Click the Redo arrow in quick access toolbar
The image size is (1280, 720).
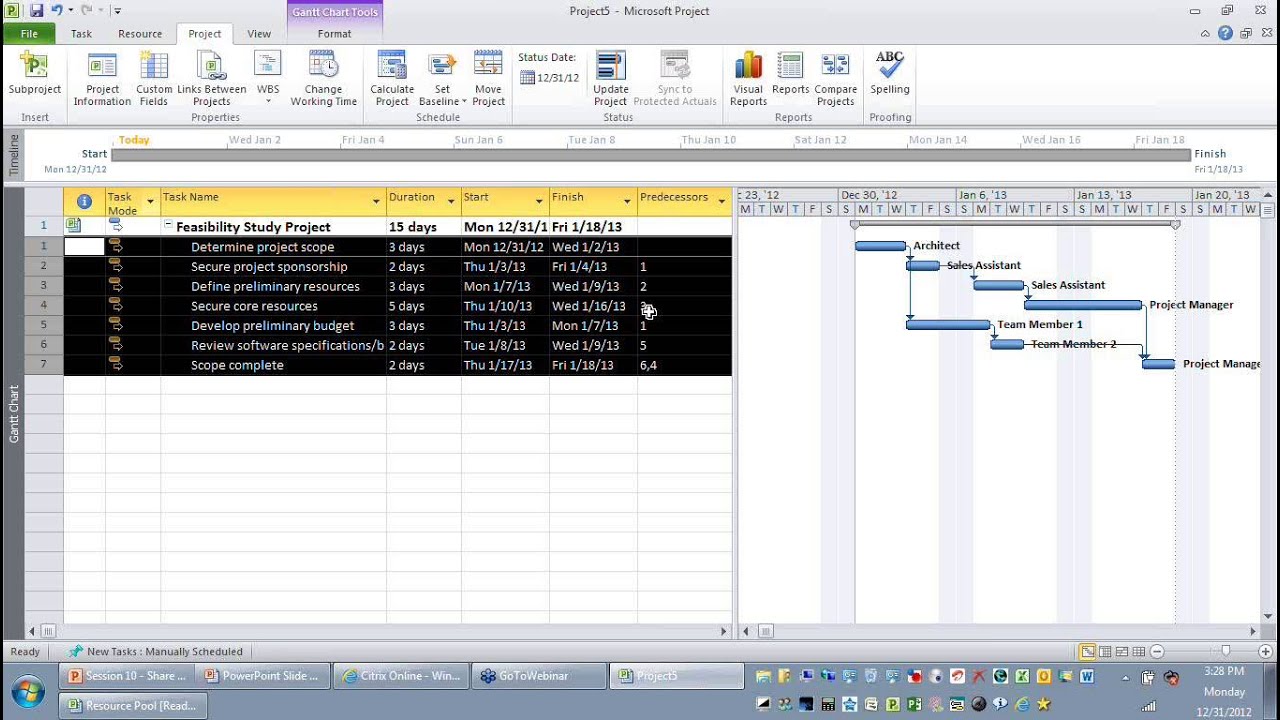[x=86, y=11]
